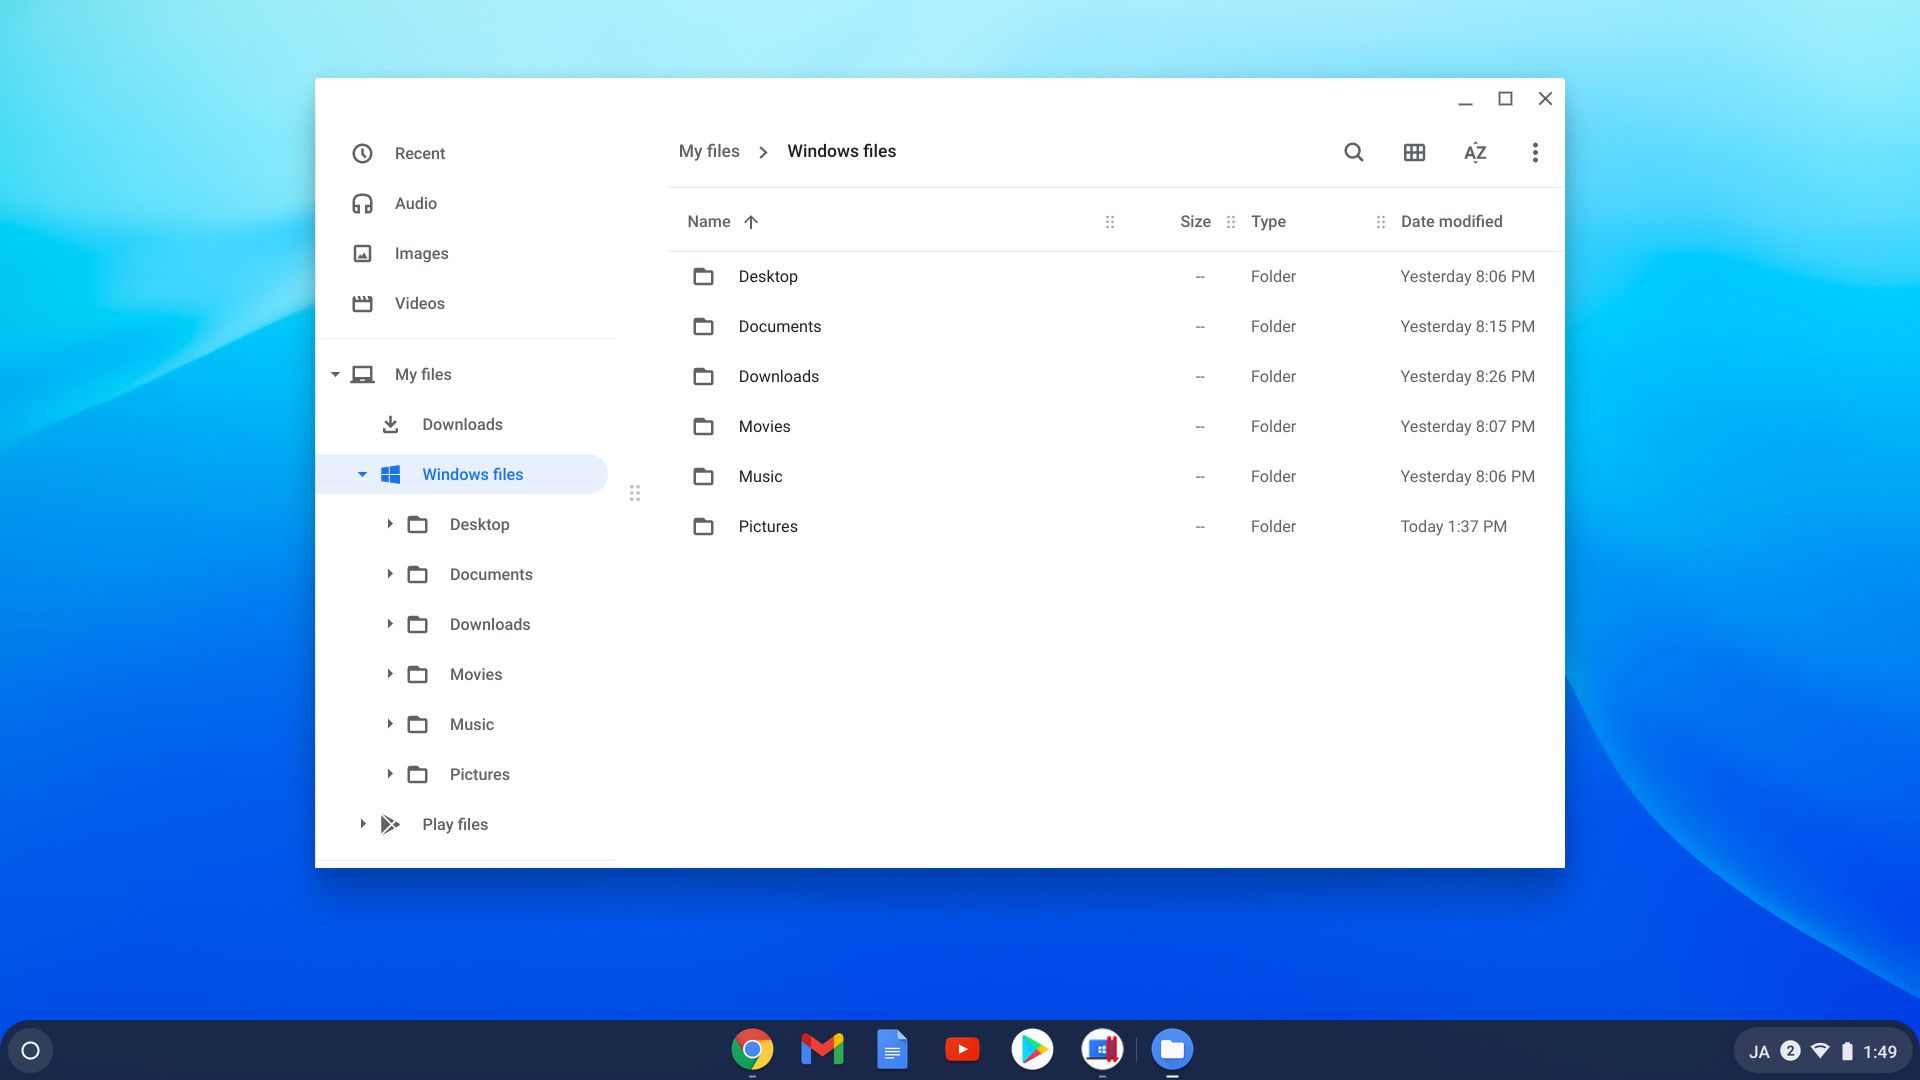Sort by Name column header

[x=709, y=221]
